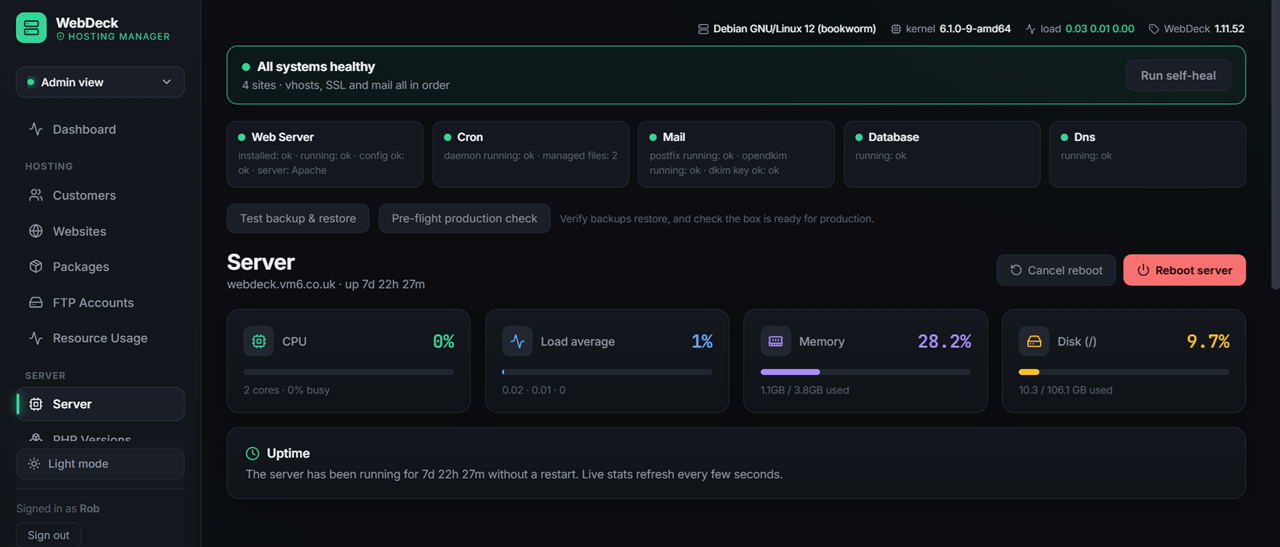Click the Load average progress bar
The height and width of the screenshot is (547, 1280).
pos(607,372)
